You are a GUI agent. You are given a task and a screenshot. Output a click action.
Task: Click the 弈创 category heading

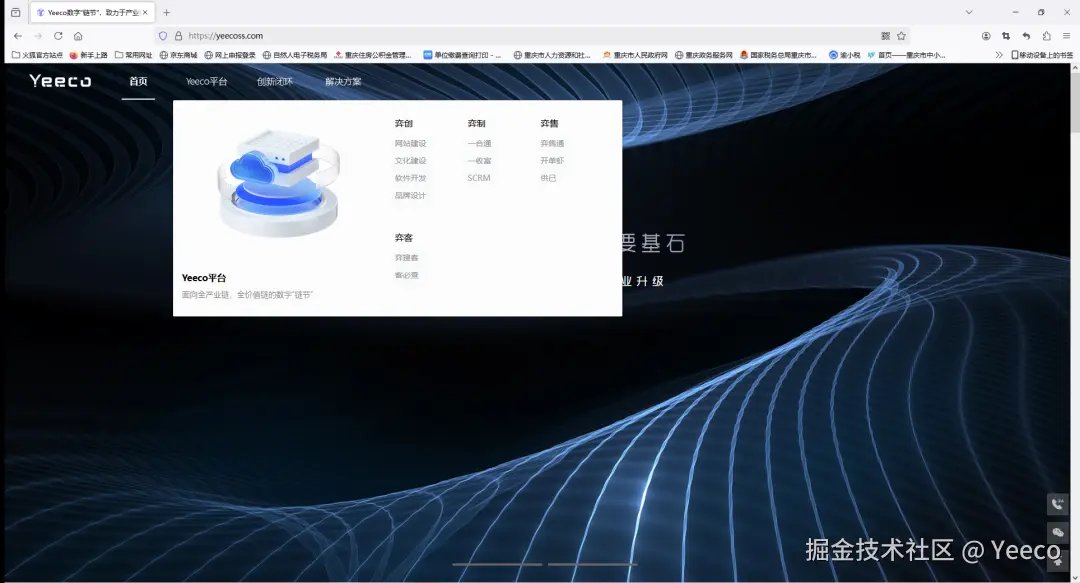pyautogui.click(x=404, y=123)
